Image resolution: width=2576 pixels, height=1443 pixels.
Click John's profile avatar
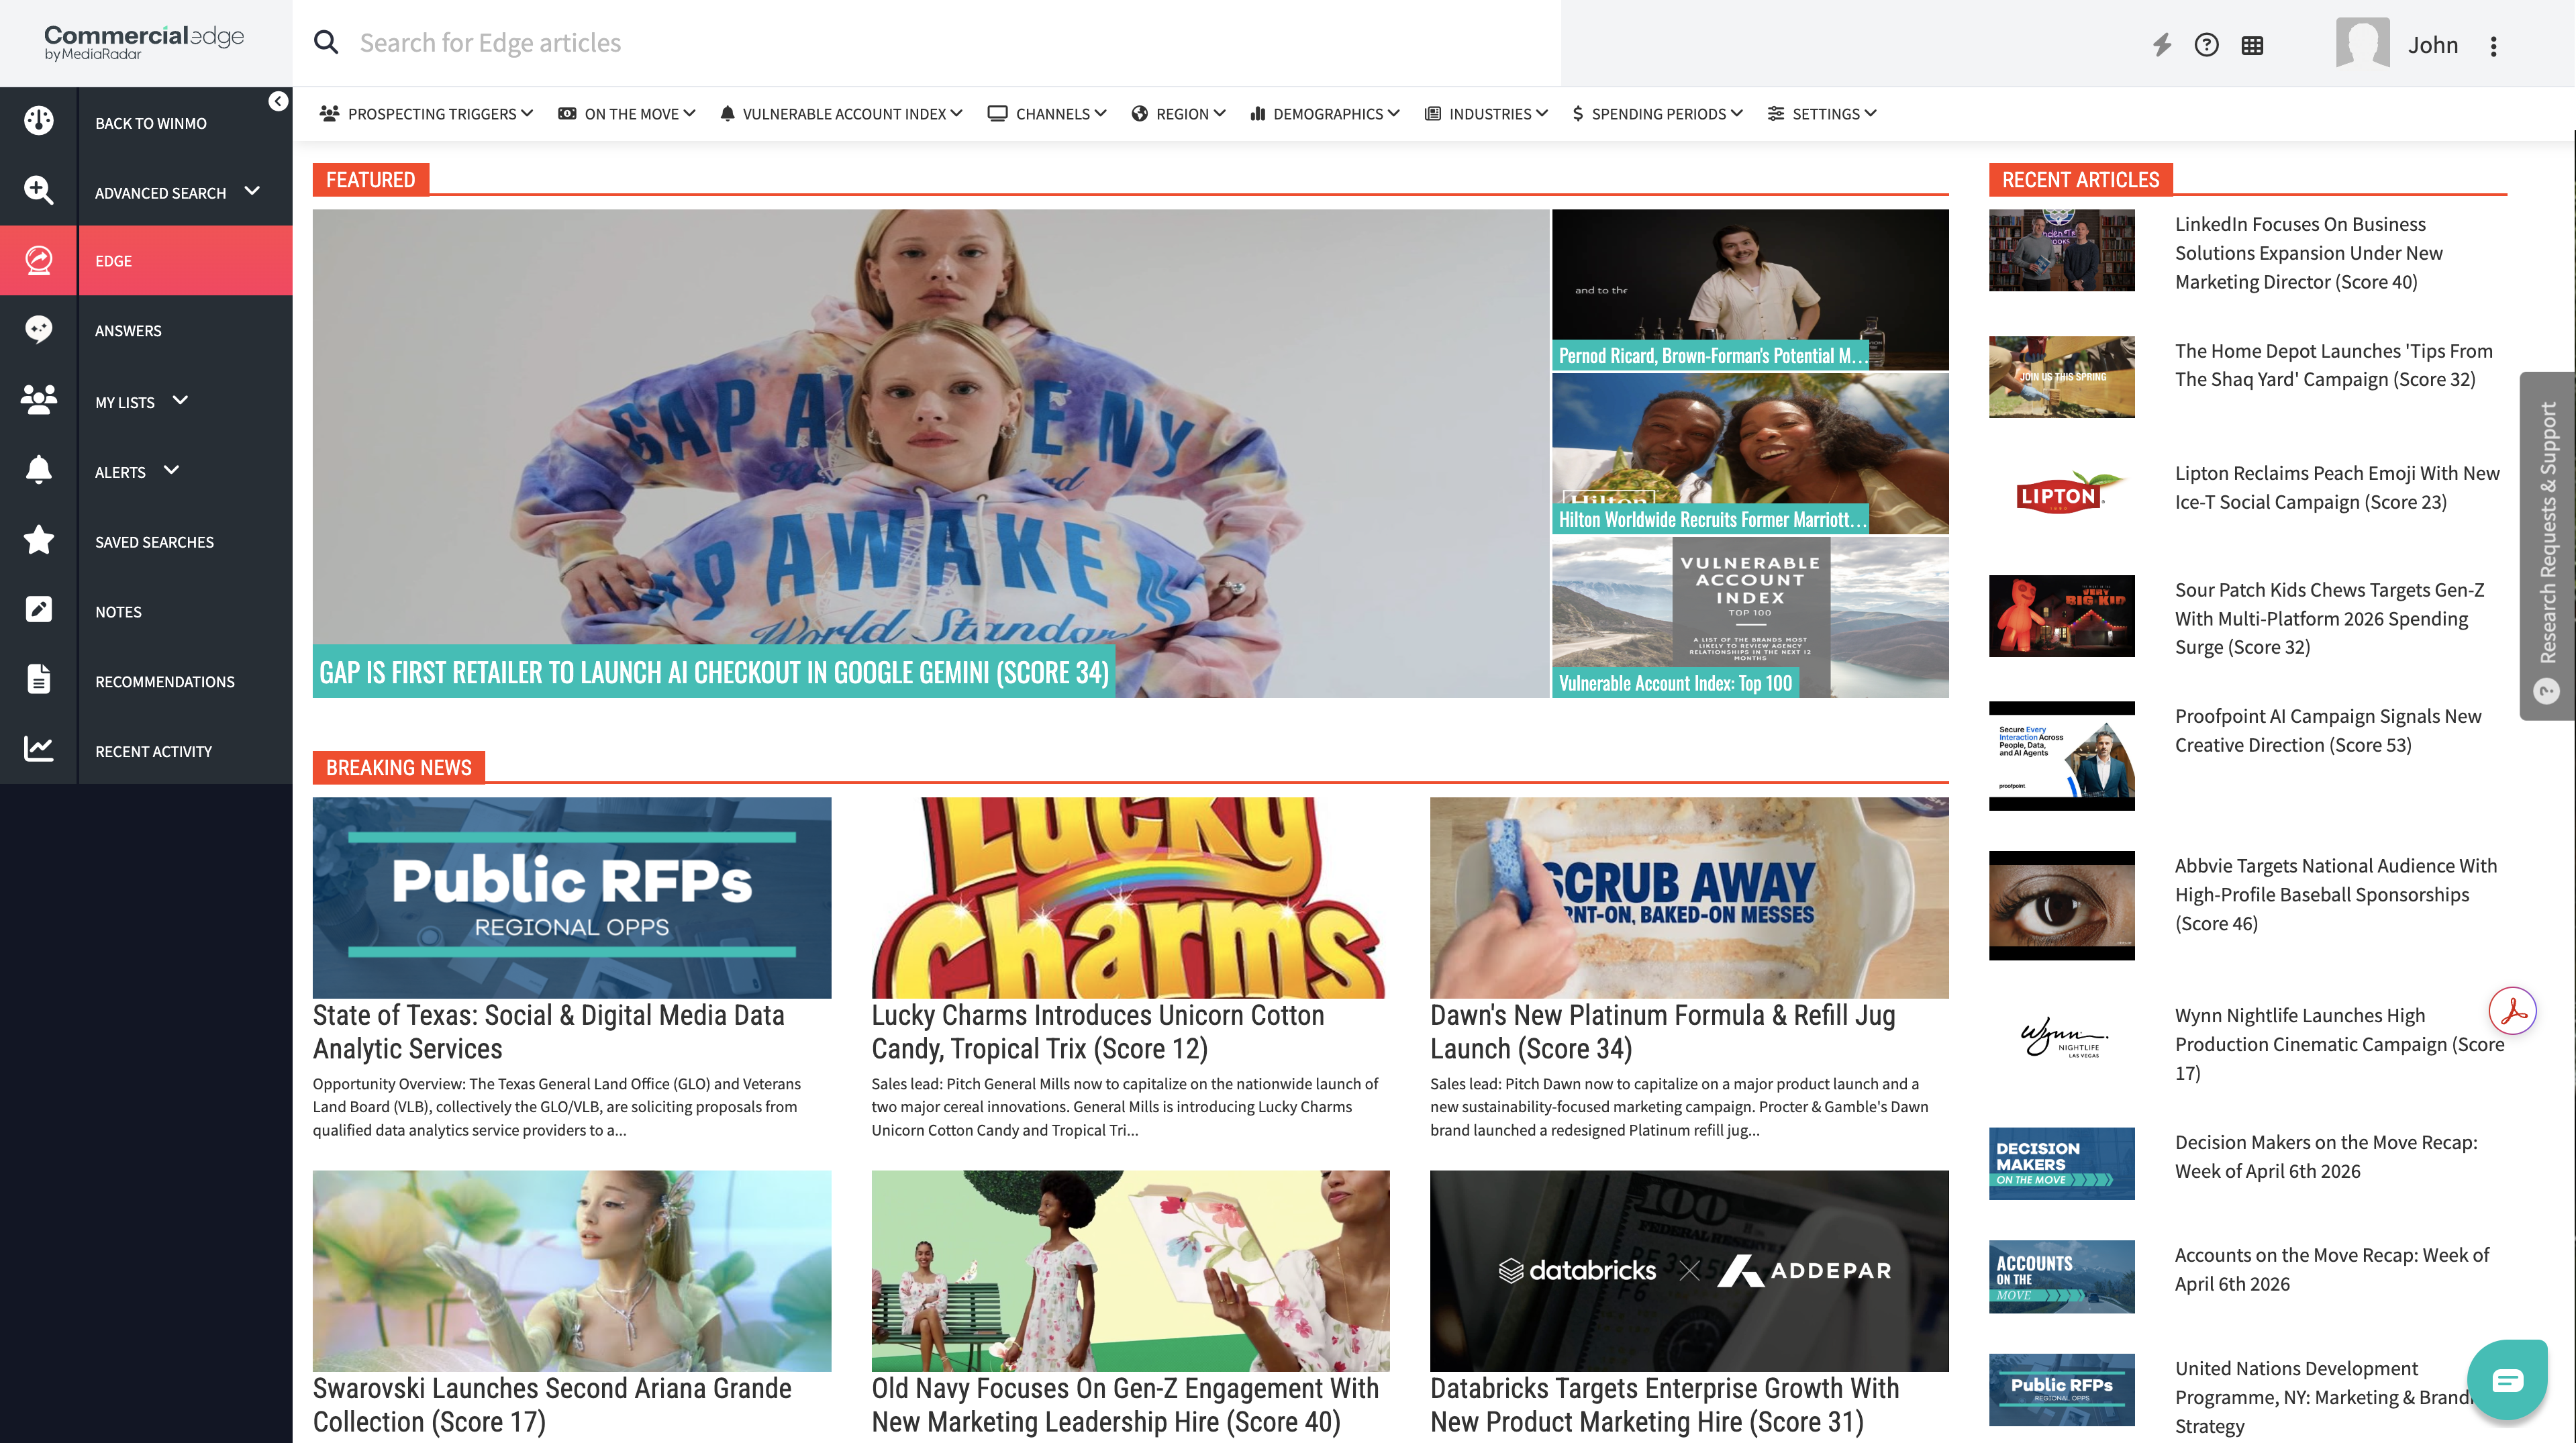tap(2362, 43)
